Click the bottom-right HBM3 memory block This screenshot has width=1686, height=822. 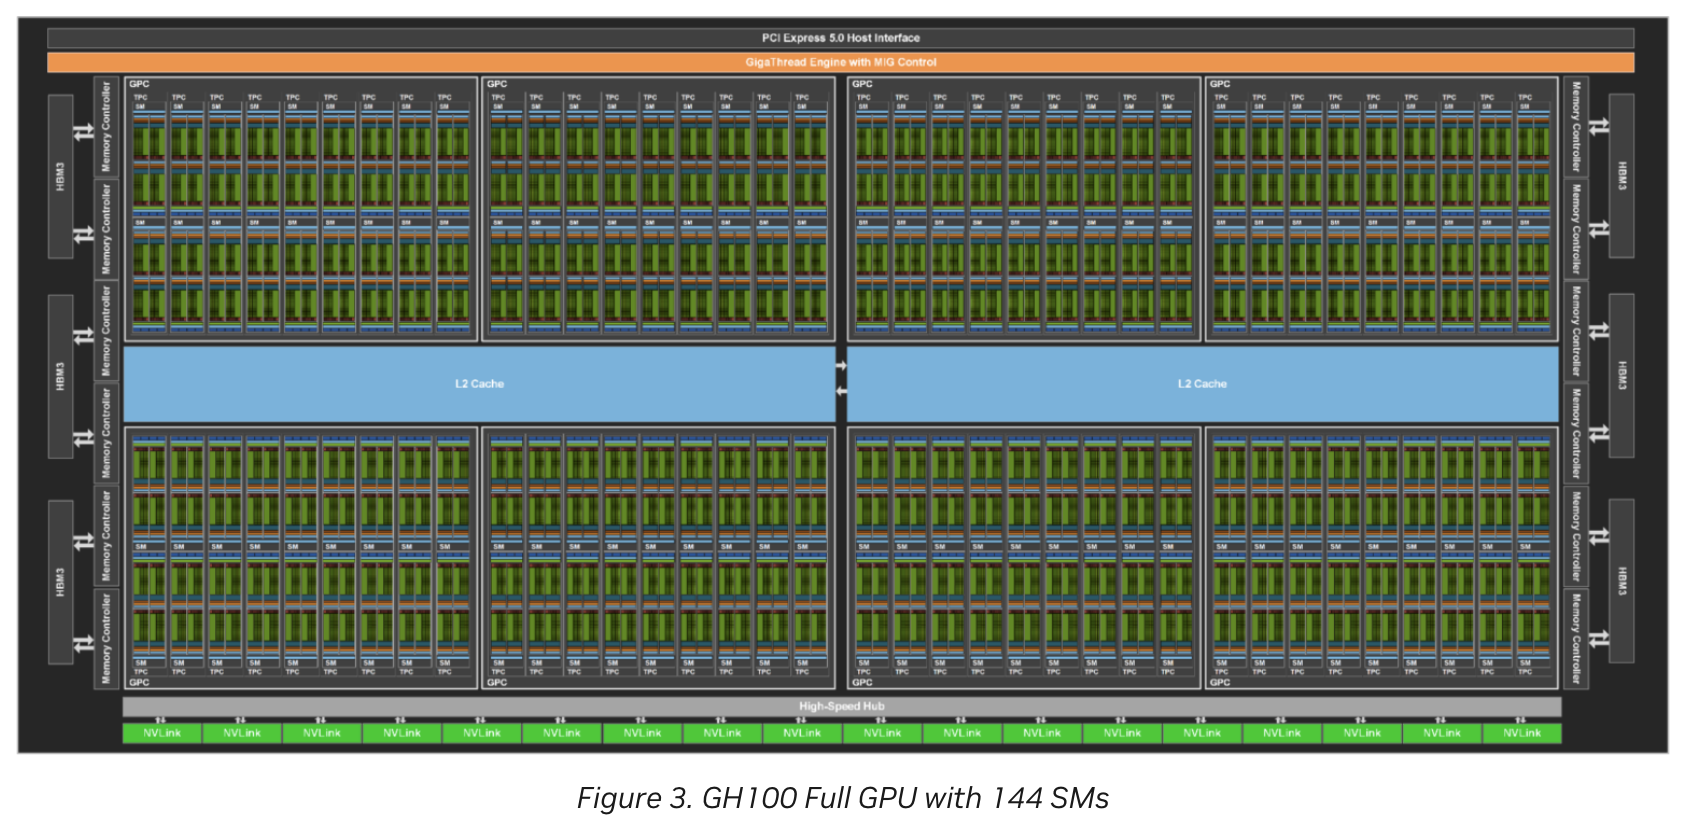(1621, 581)
